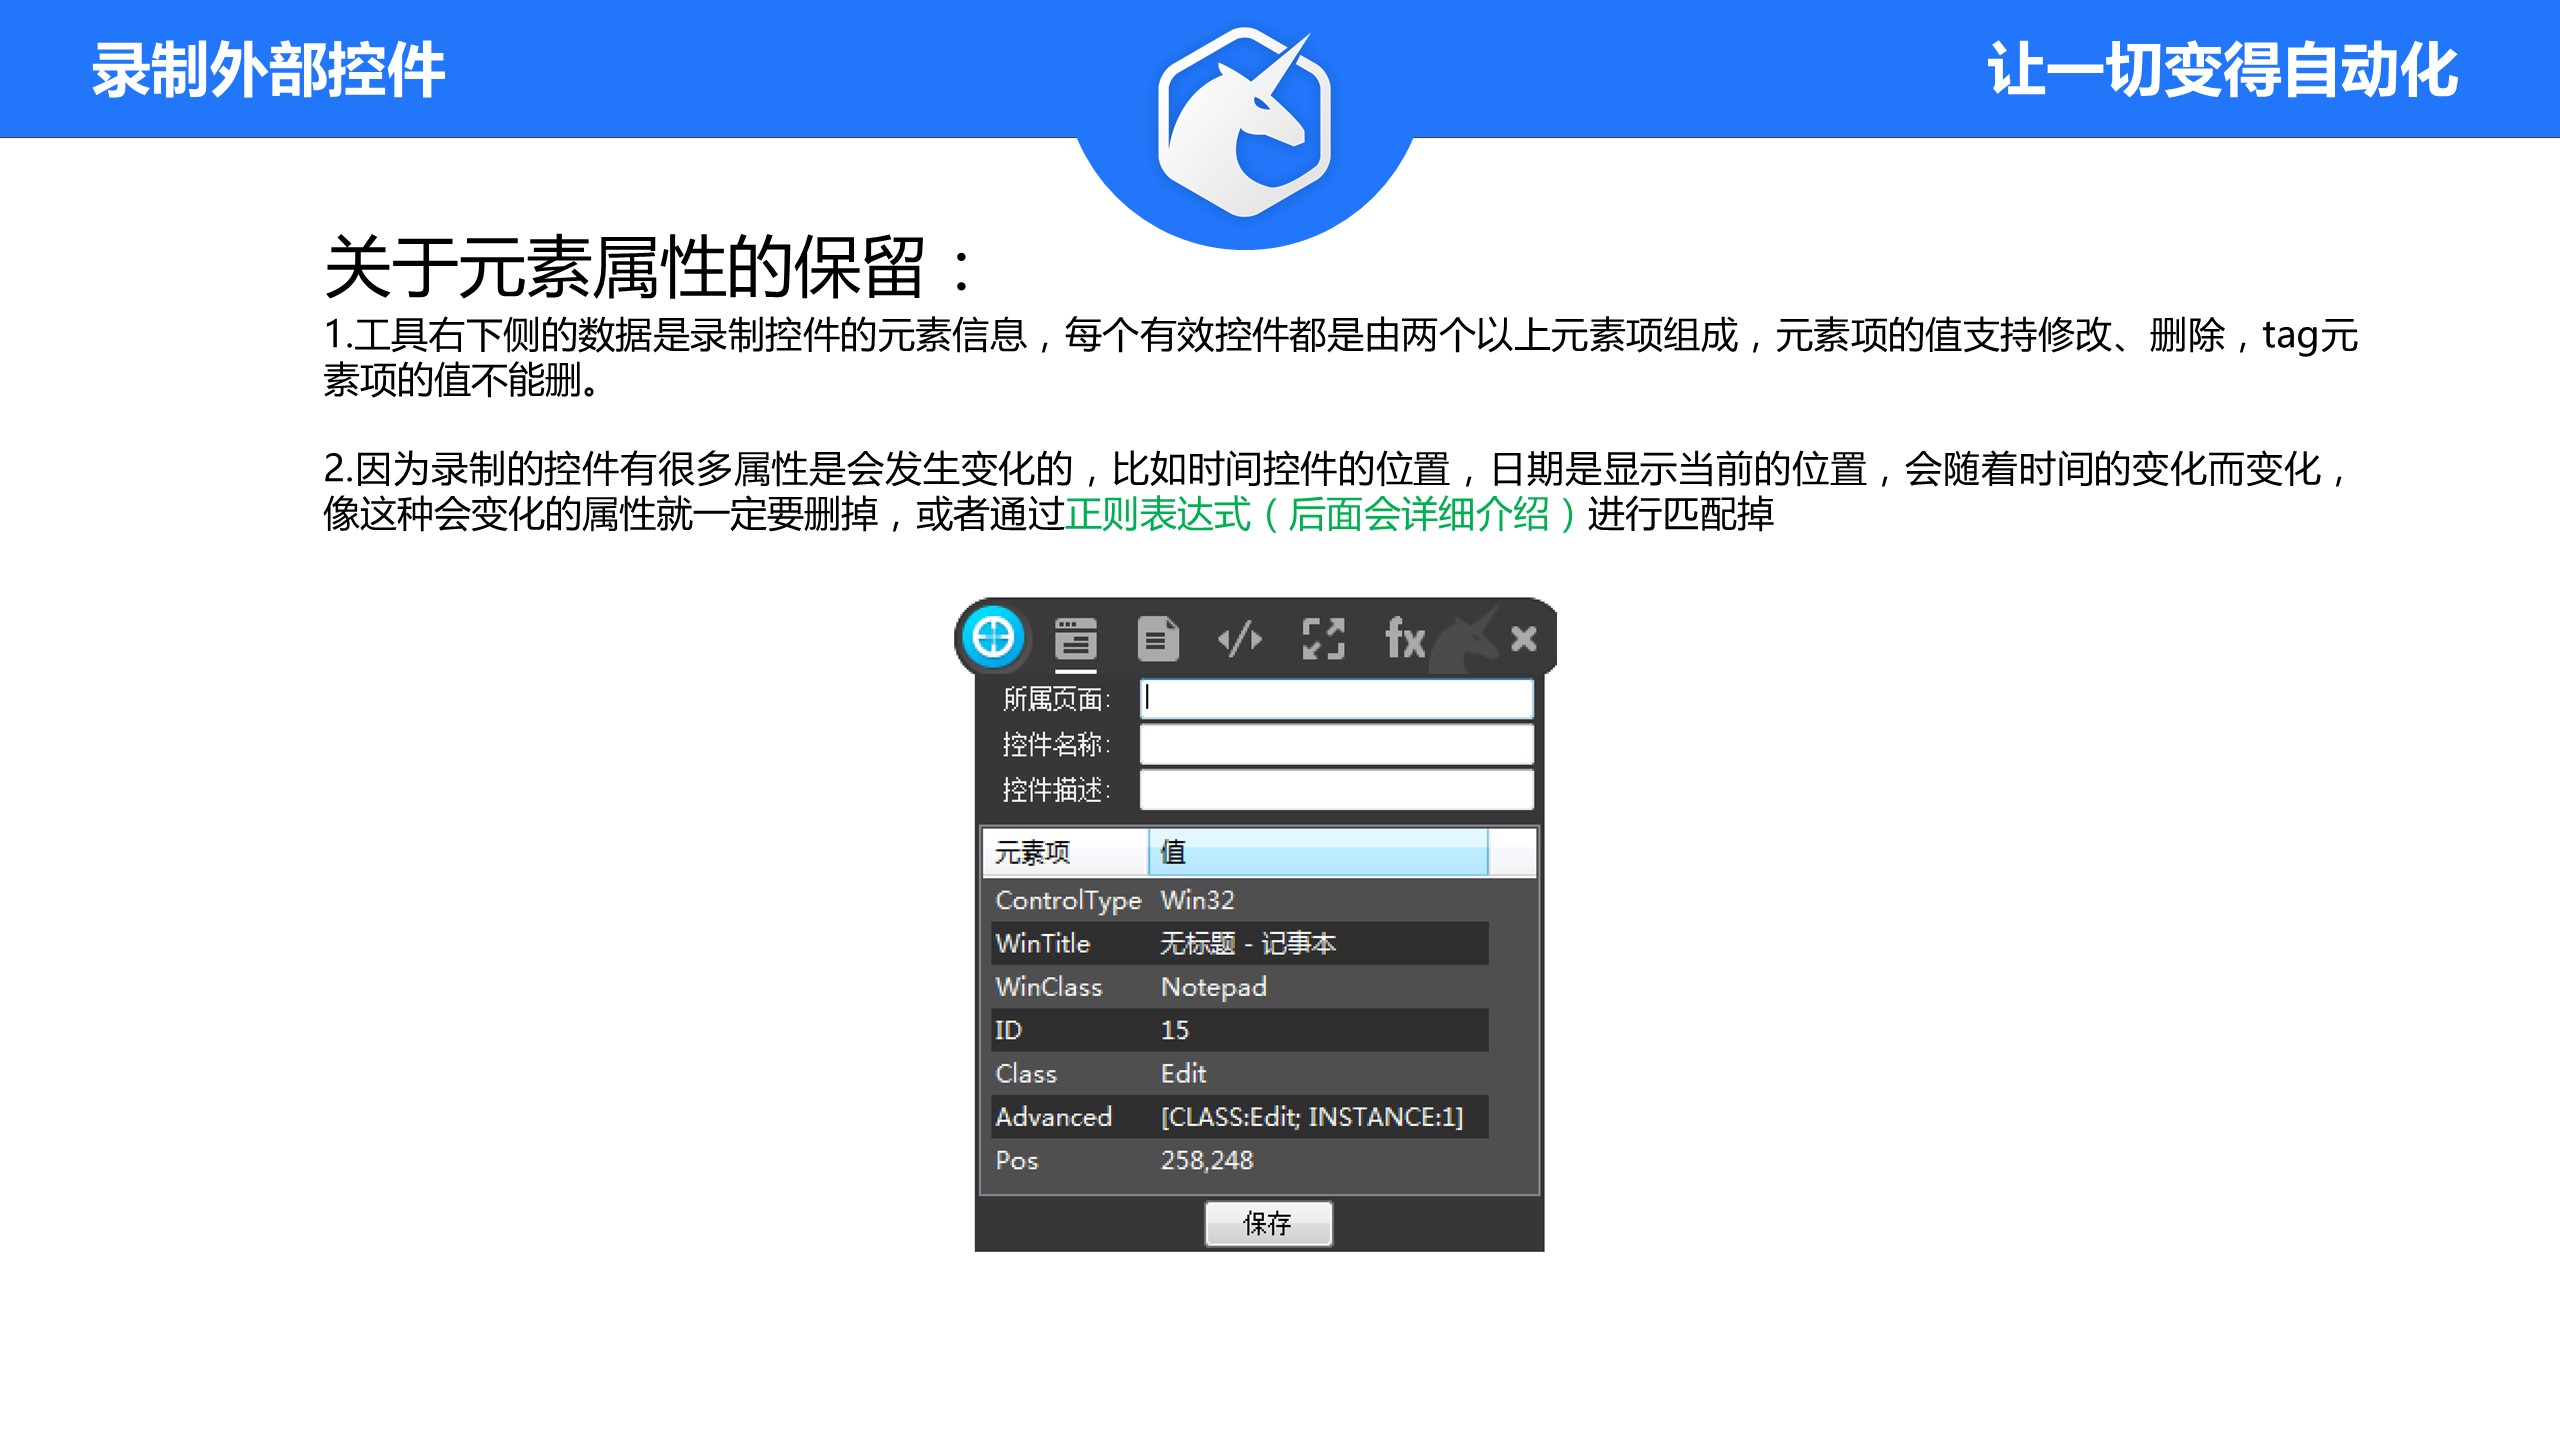2560x1440 pixels.
Task: Click the 控件名称 text box
Action: coord(1336,744)
